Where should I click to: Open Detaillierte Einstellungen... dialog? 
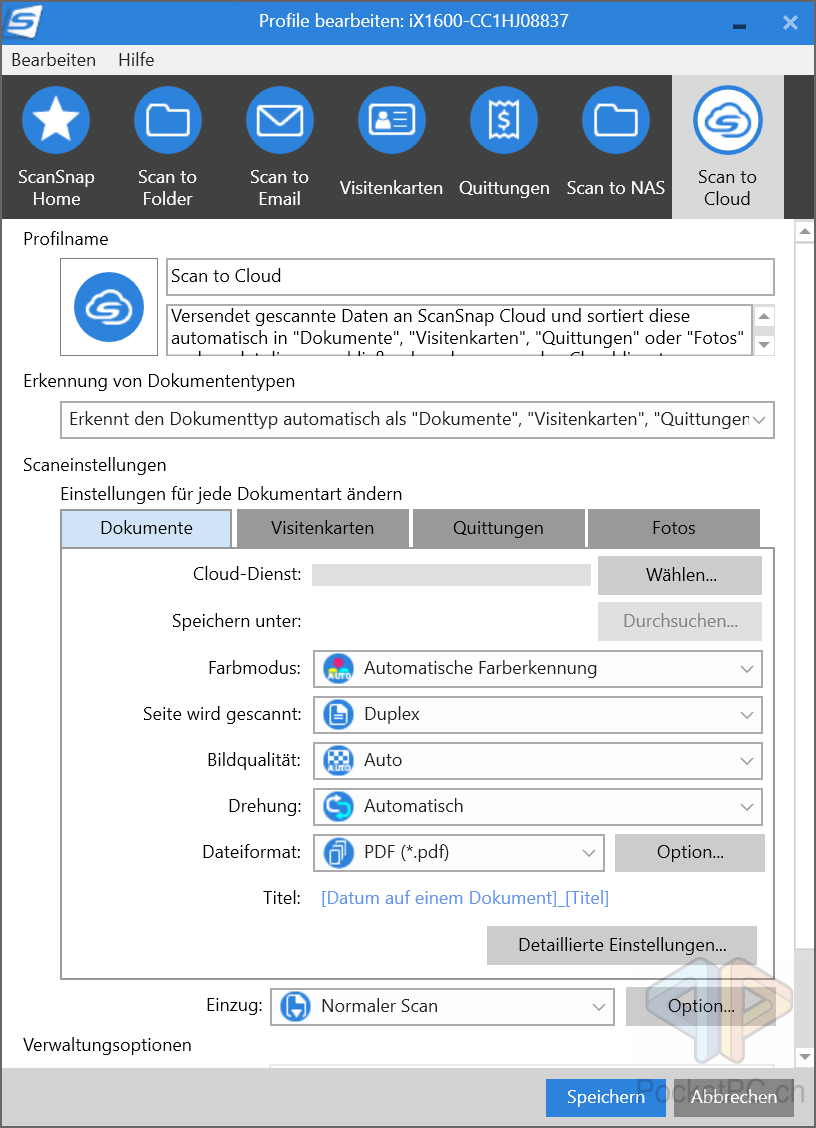tap(622, 945)
